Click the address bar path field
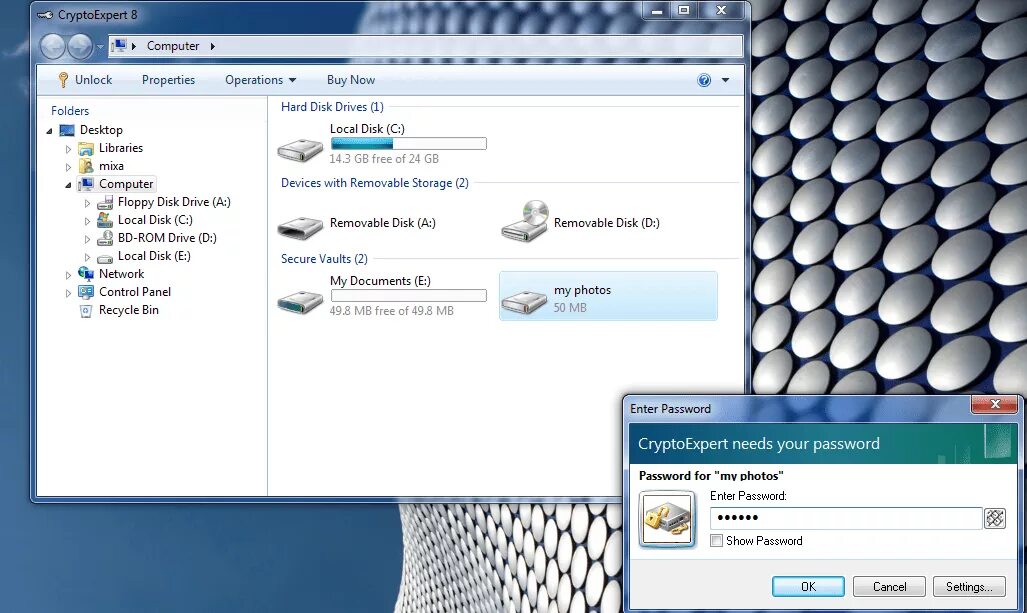Image resolution: width=1027 pixels, height=613 pixels. [x=426, y=46]
